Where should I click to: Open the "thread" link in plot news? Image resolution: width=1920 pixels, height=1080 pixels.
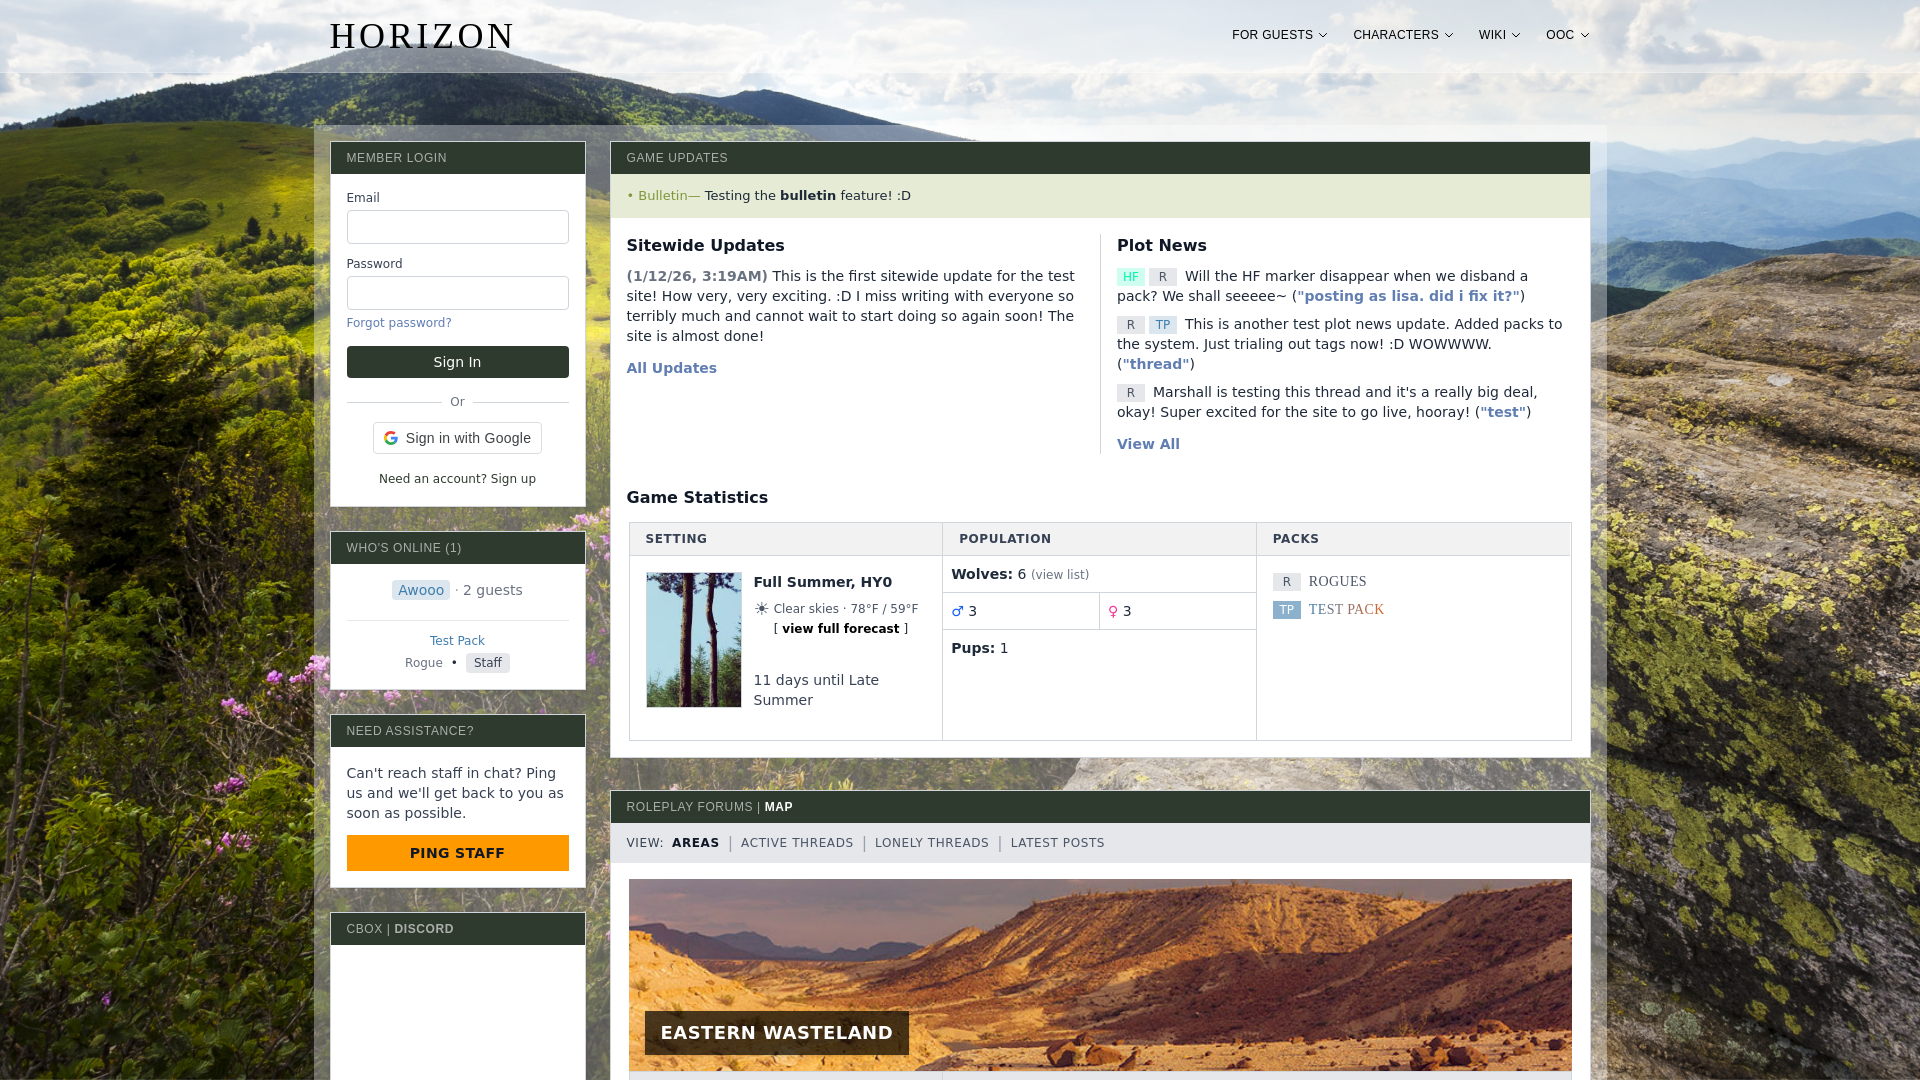[x=1156, y=364]
